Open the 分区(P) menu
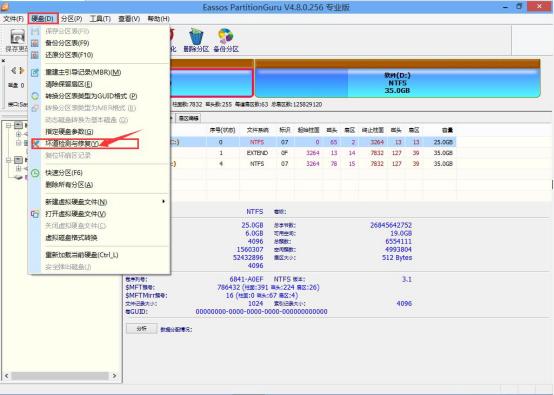The width and height of the screenshot is (554, 395). (71, 19)
